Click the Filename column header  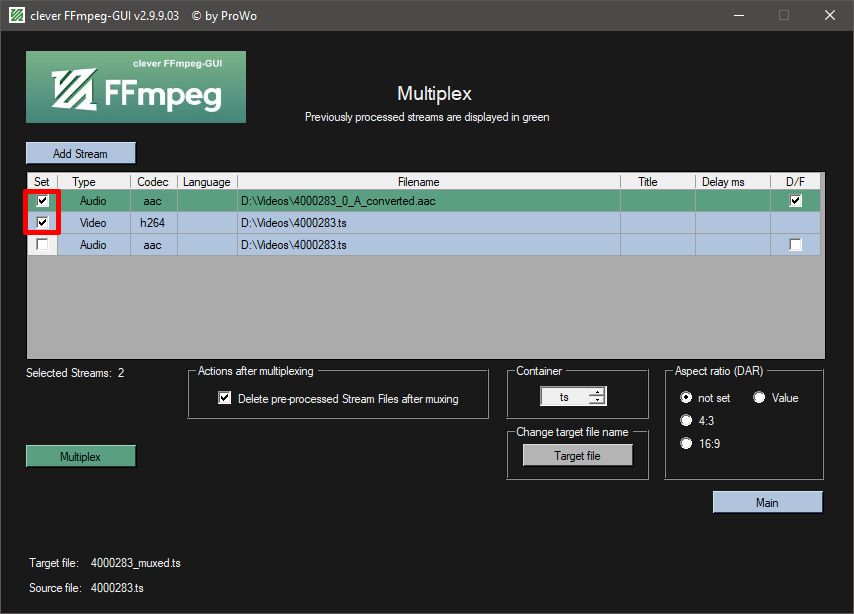pyautogui.click(x=429, y=181)
